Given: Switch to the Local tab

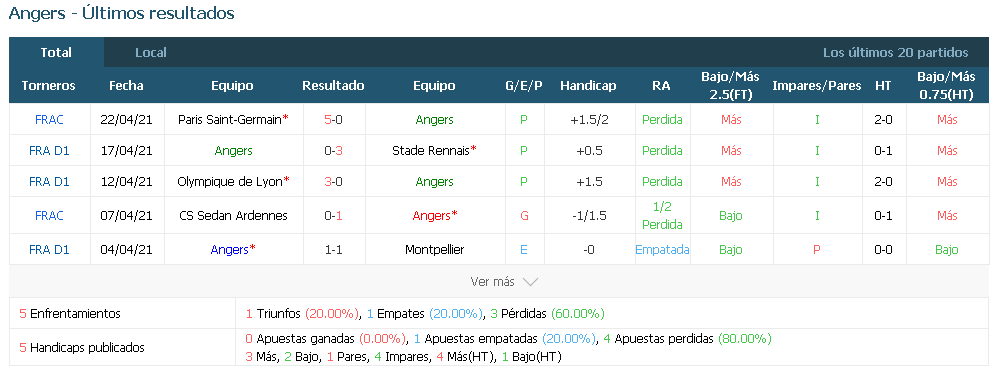Looking at the screenshot, I should 151,53.
